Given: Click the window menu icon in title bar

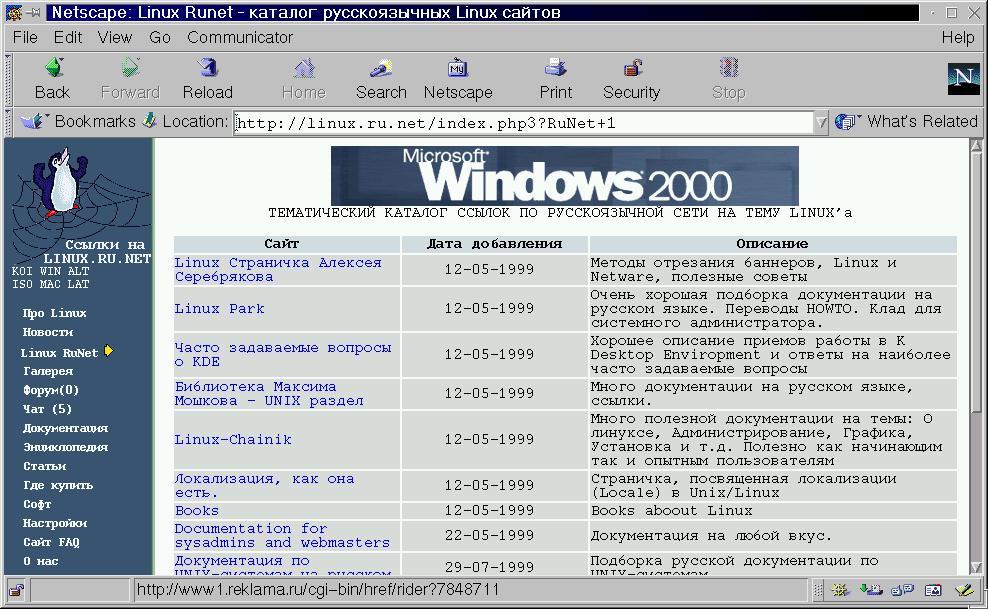Looking at the screenshot, I should [14, 12].
